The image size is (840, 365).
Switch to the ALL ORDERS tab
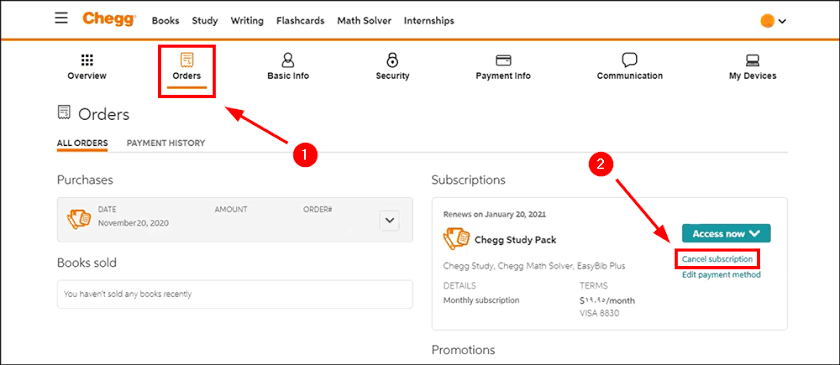click(x=82, y=143)
